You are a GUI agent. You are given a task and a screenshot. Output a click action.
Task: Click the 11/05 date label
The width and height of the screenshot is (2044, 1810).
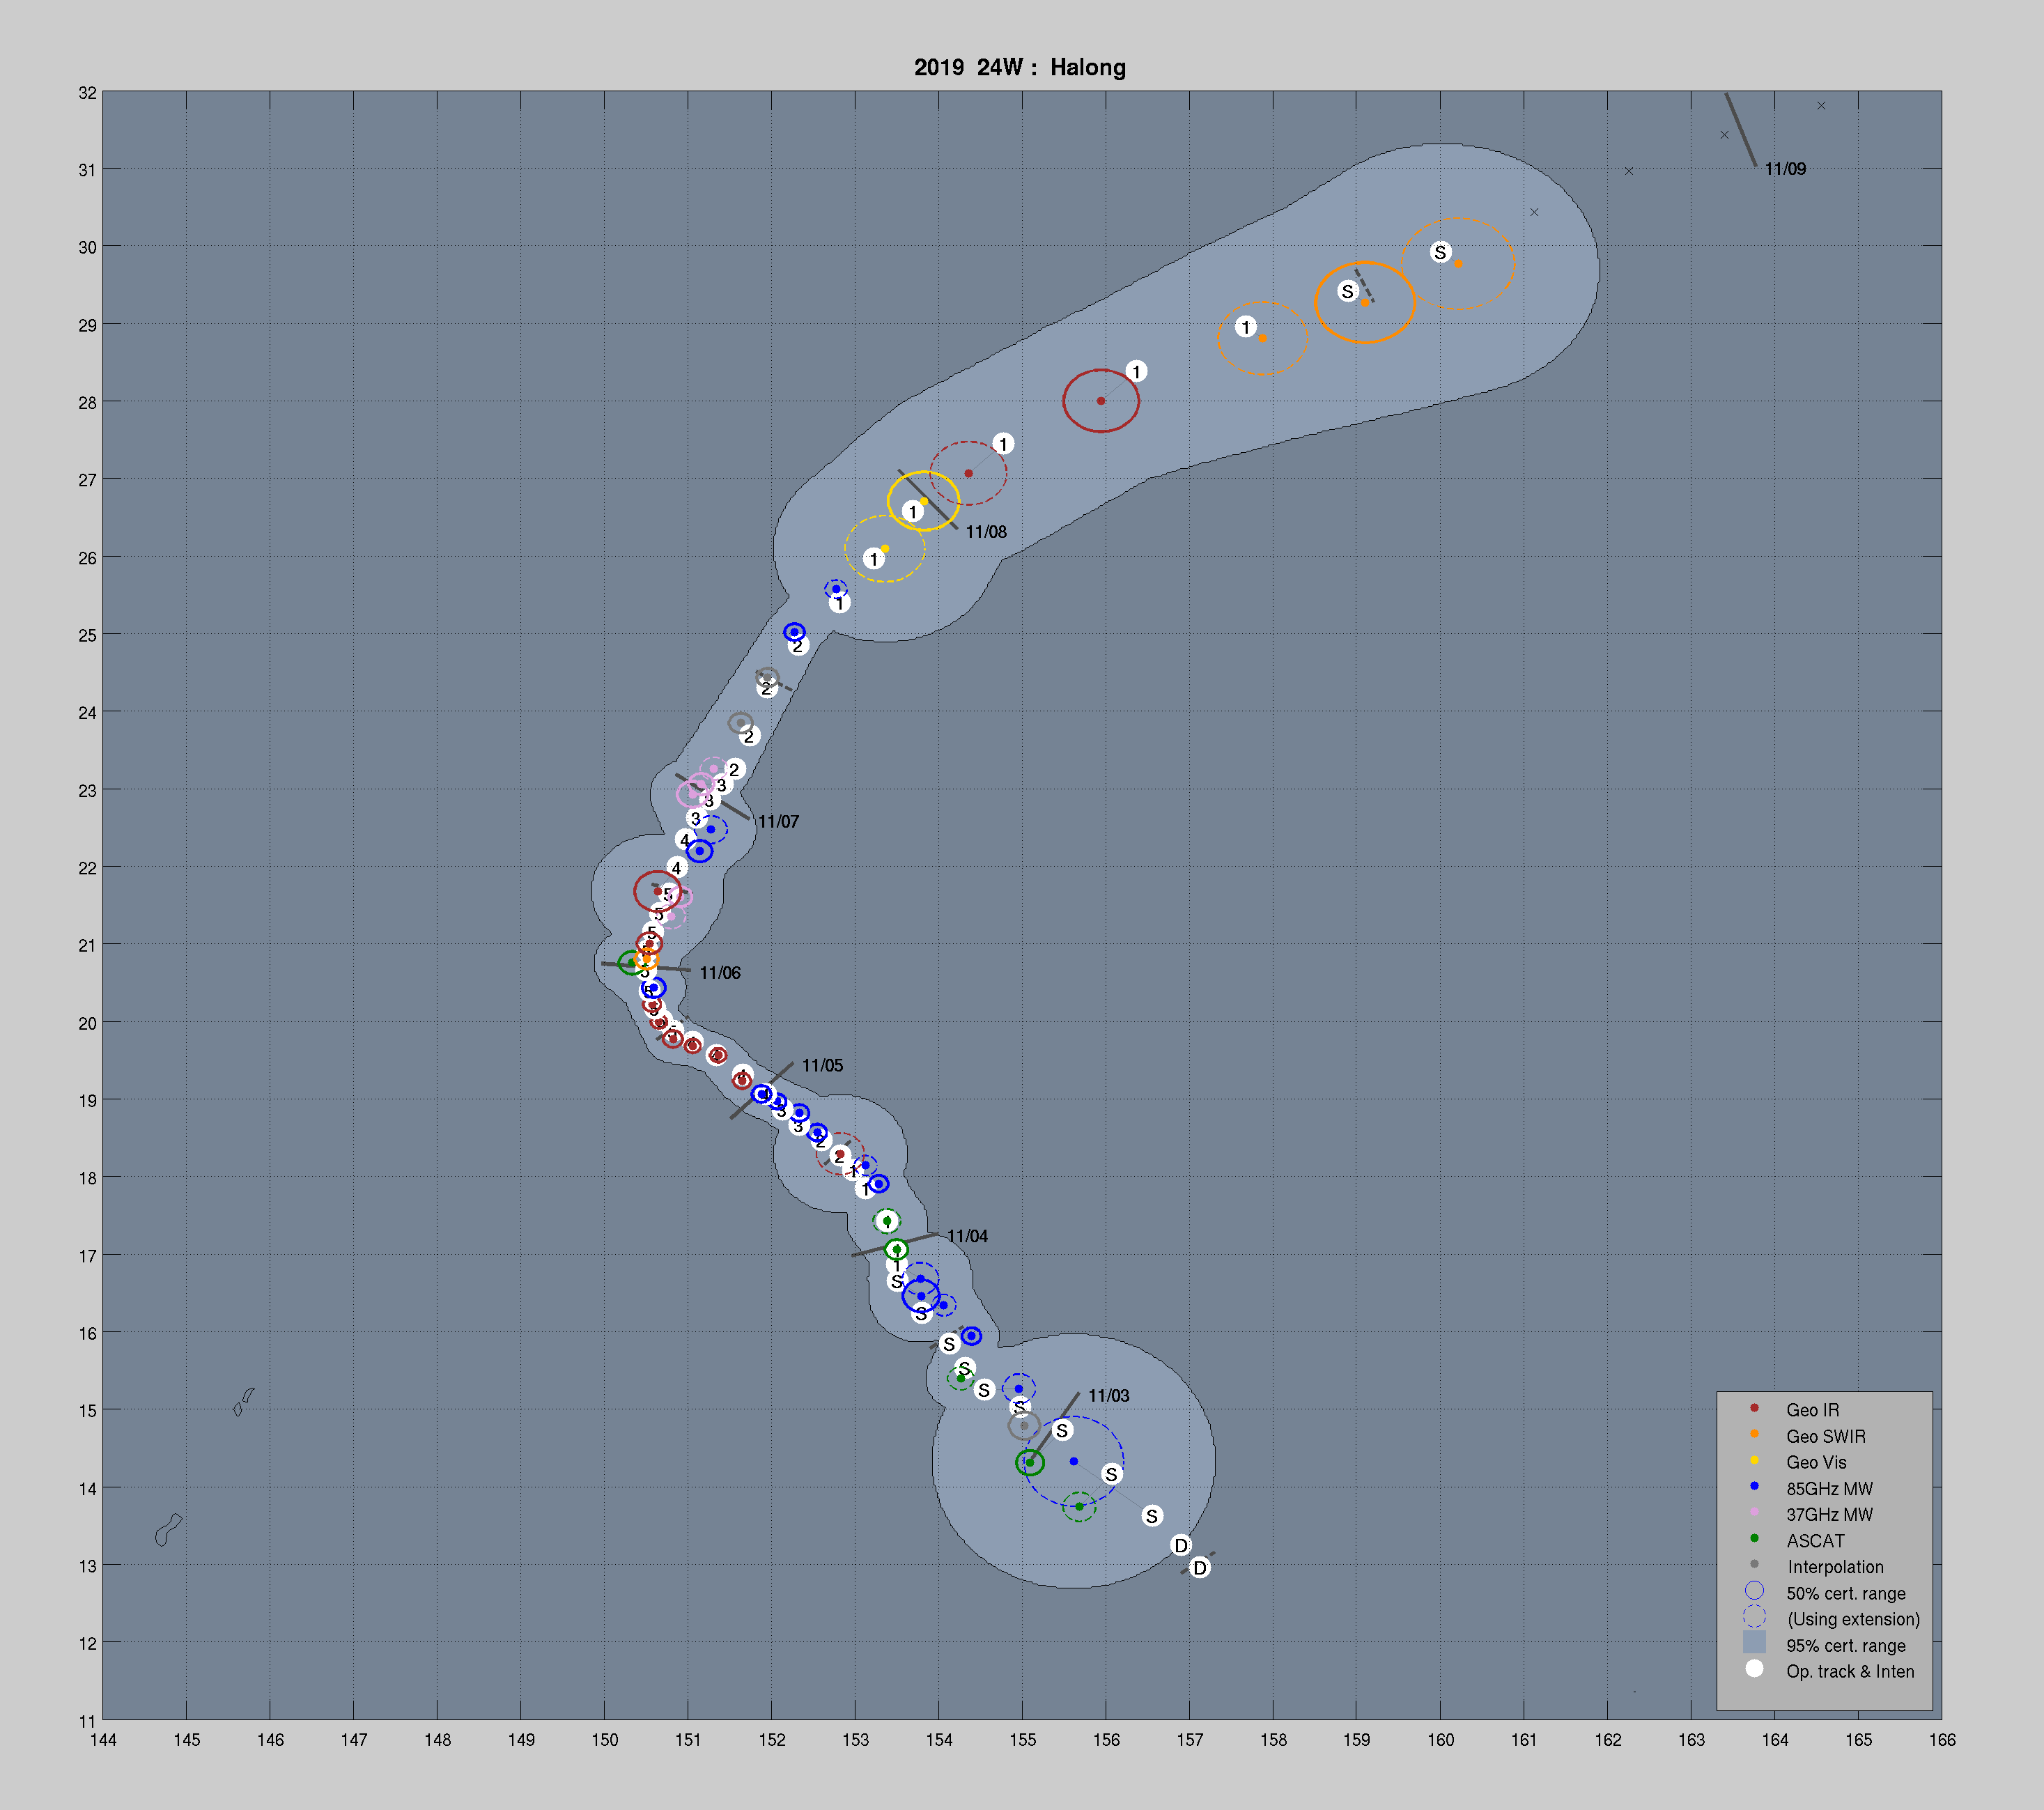pyautogui.click(x=822, y=1066)
